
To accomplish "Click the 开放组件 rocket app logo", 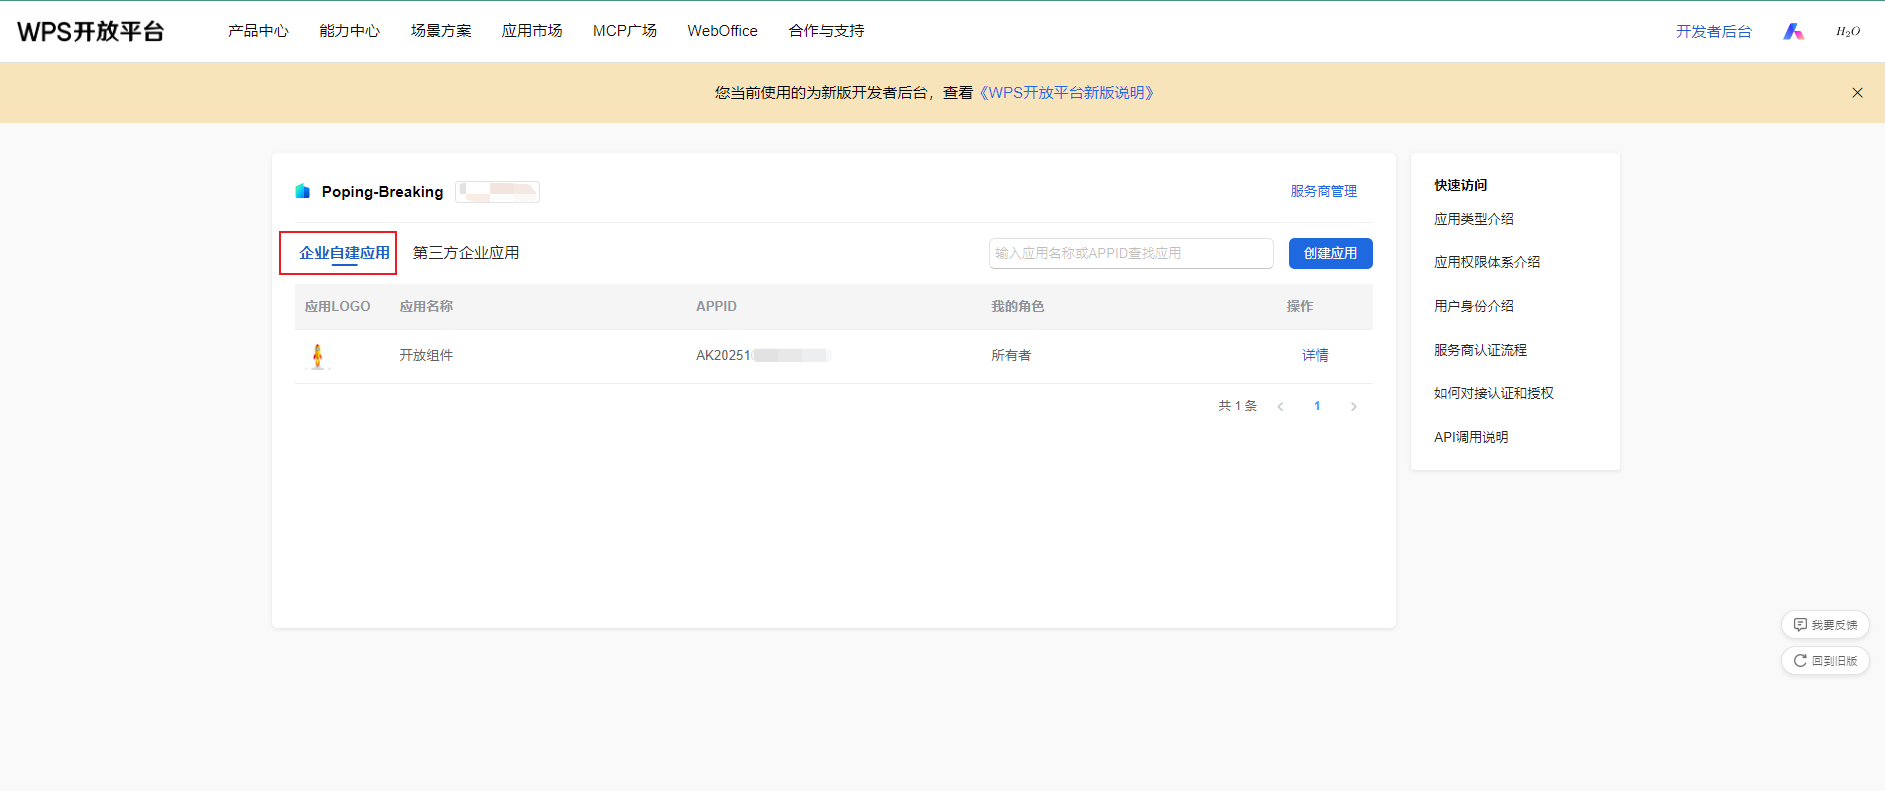I will tap(318, 356).
